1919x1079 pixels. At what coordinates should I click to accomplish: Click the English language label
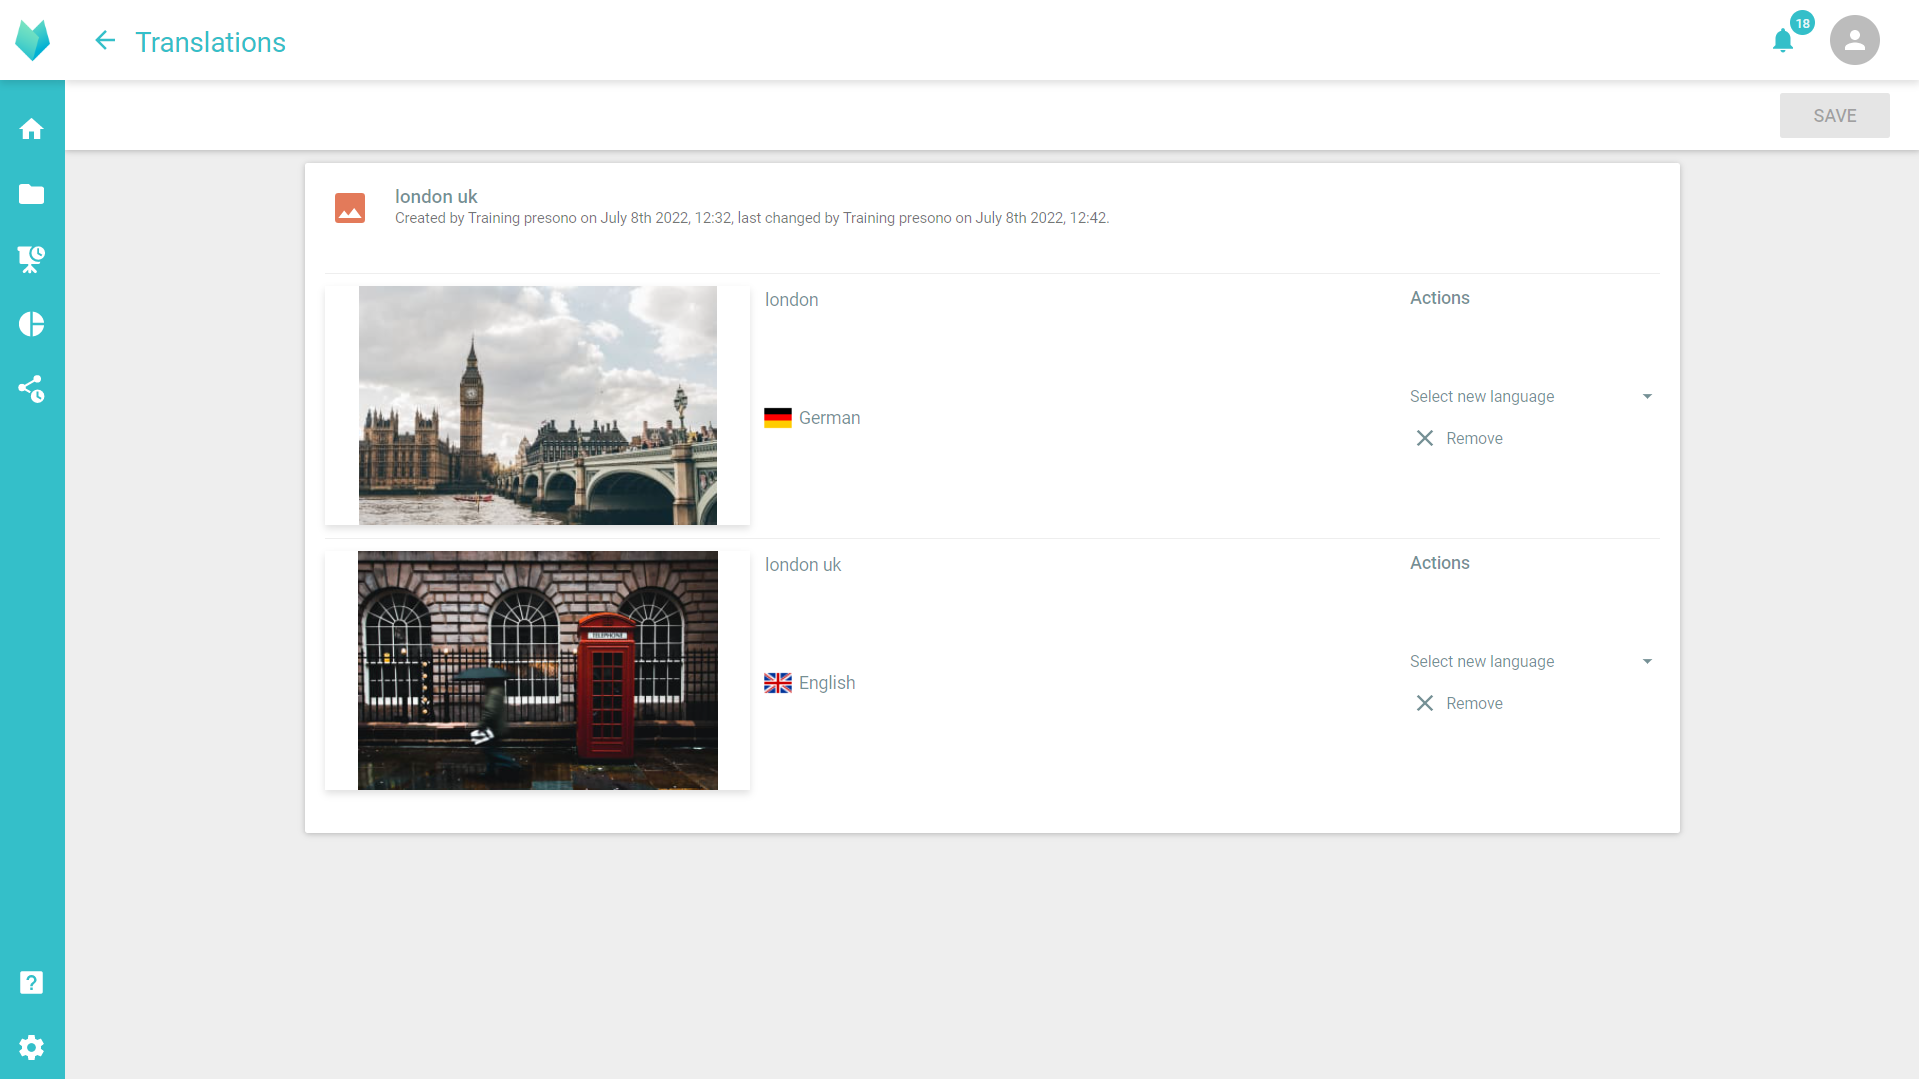[827, 683]
